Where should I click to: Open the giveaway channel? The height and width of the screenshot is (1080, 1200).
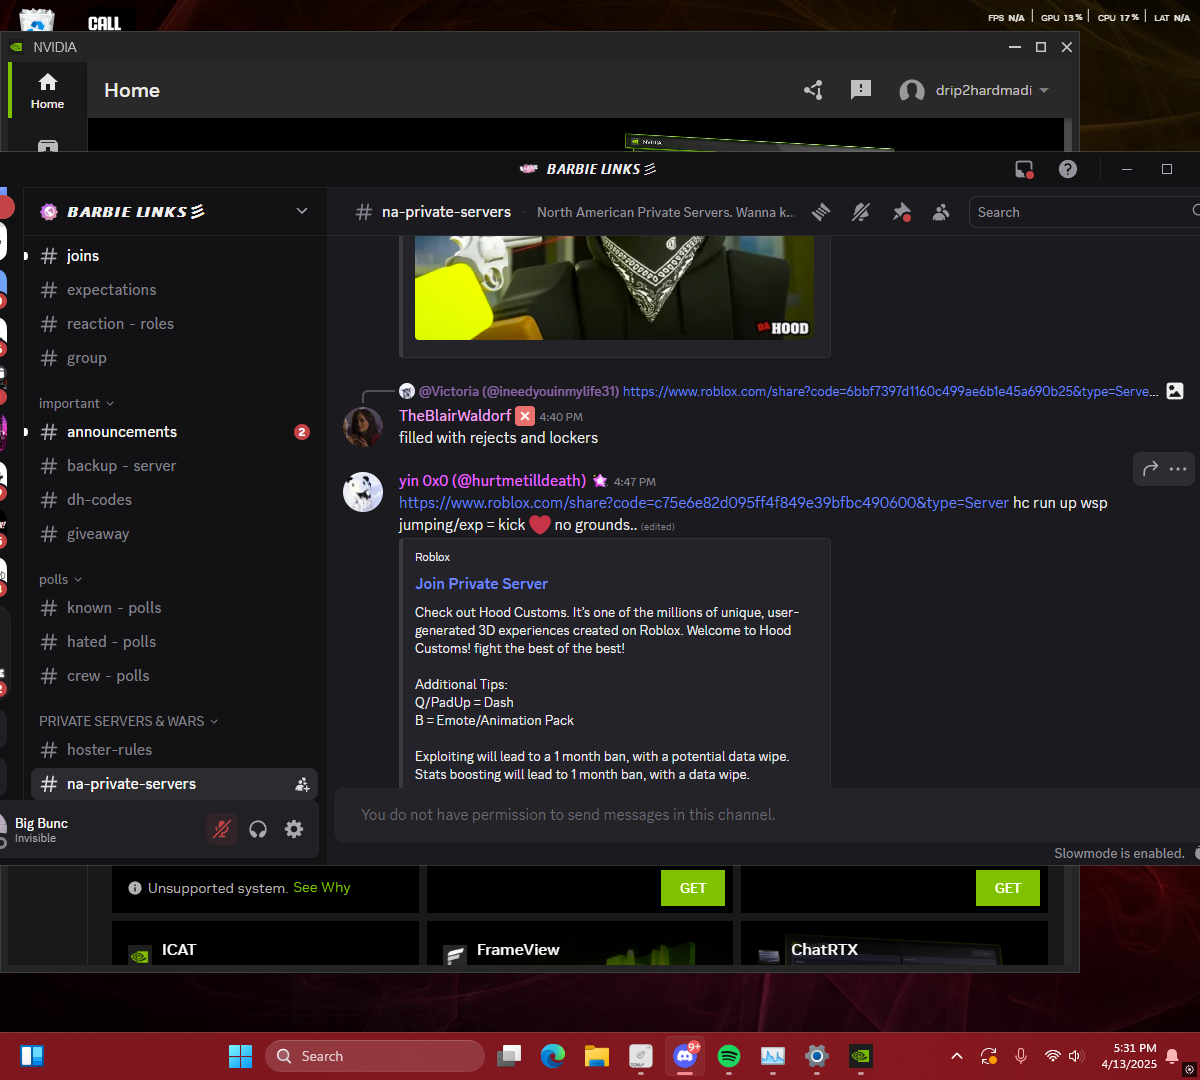pos(174,534)
